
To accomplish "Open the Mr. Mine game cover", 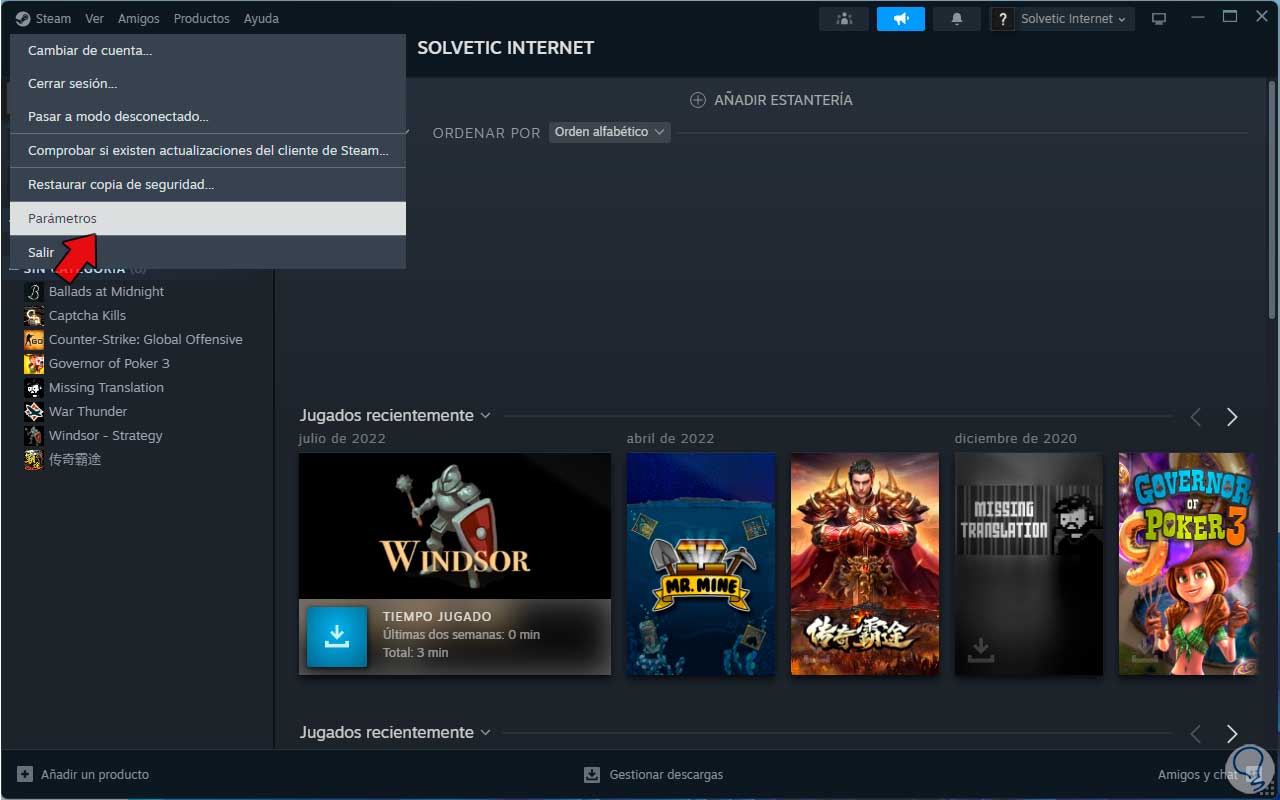I will (x=701, y=564).
